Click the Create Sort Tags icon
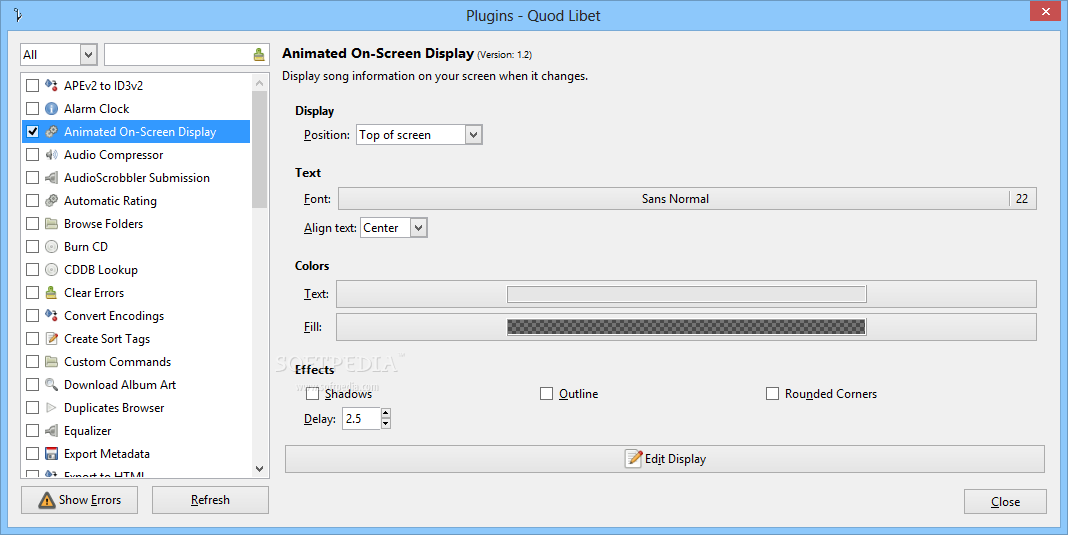This screenshot has height=535, width=1068. click(52, 339)
